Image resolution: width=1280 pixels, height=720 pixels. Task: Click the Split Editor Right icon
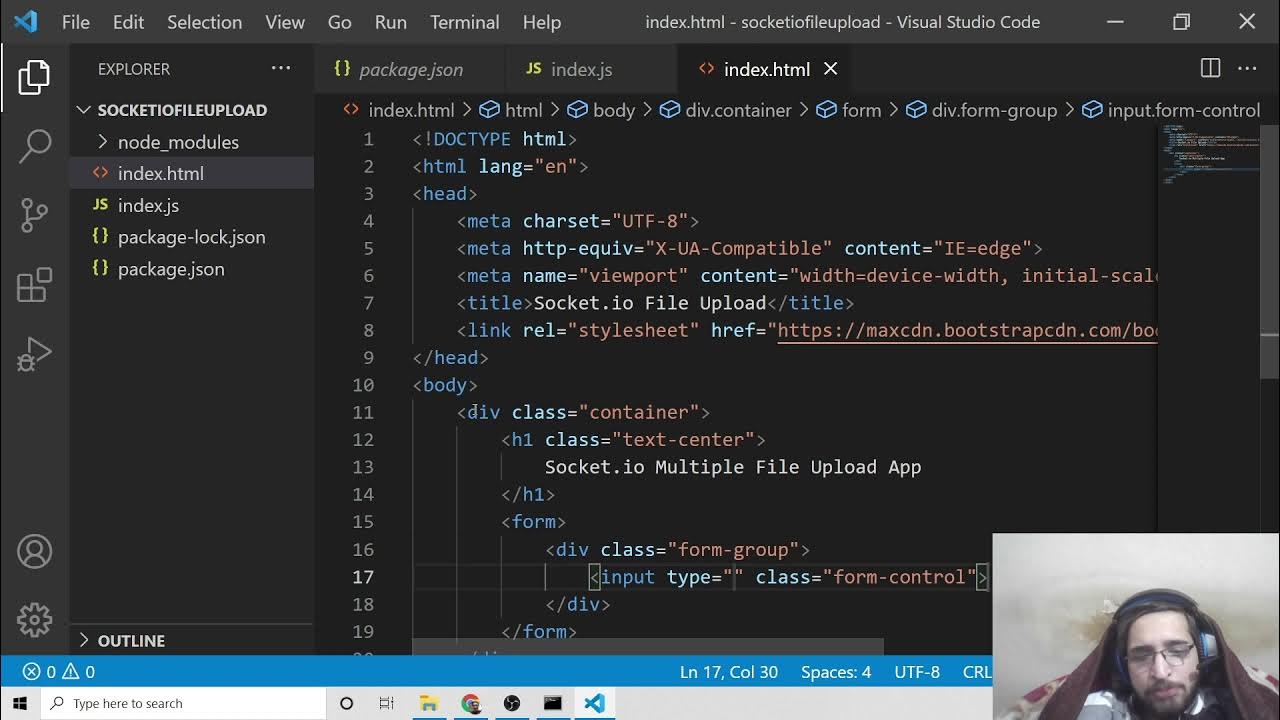pyautogui.click(x=1210, y=69)
